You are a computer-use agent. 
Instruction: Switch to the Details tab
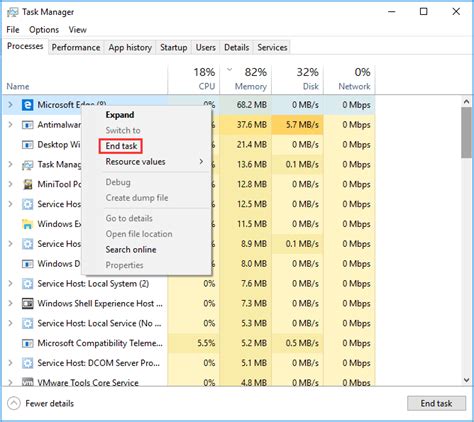tap(237, 48)
